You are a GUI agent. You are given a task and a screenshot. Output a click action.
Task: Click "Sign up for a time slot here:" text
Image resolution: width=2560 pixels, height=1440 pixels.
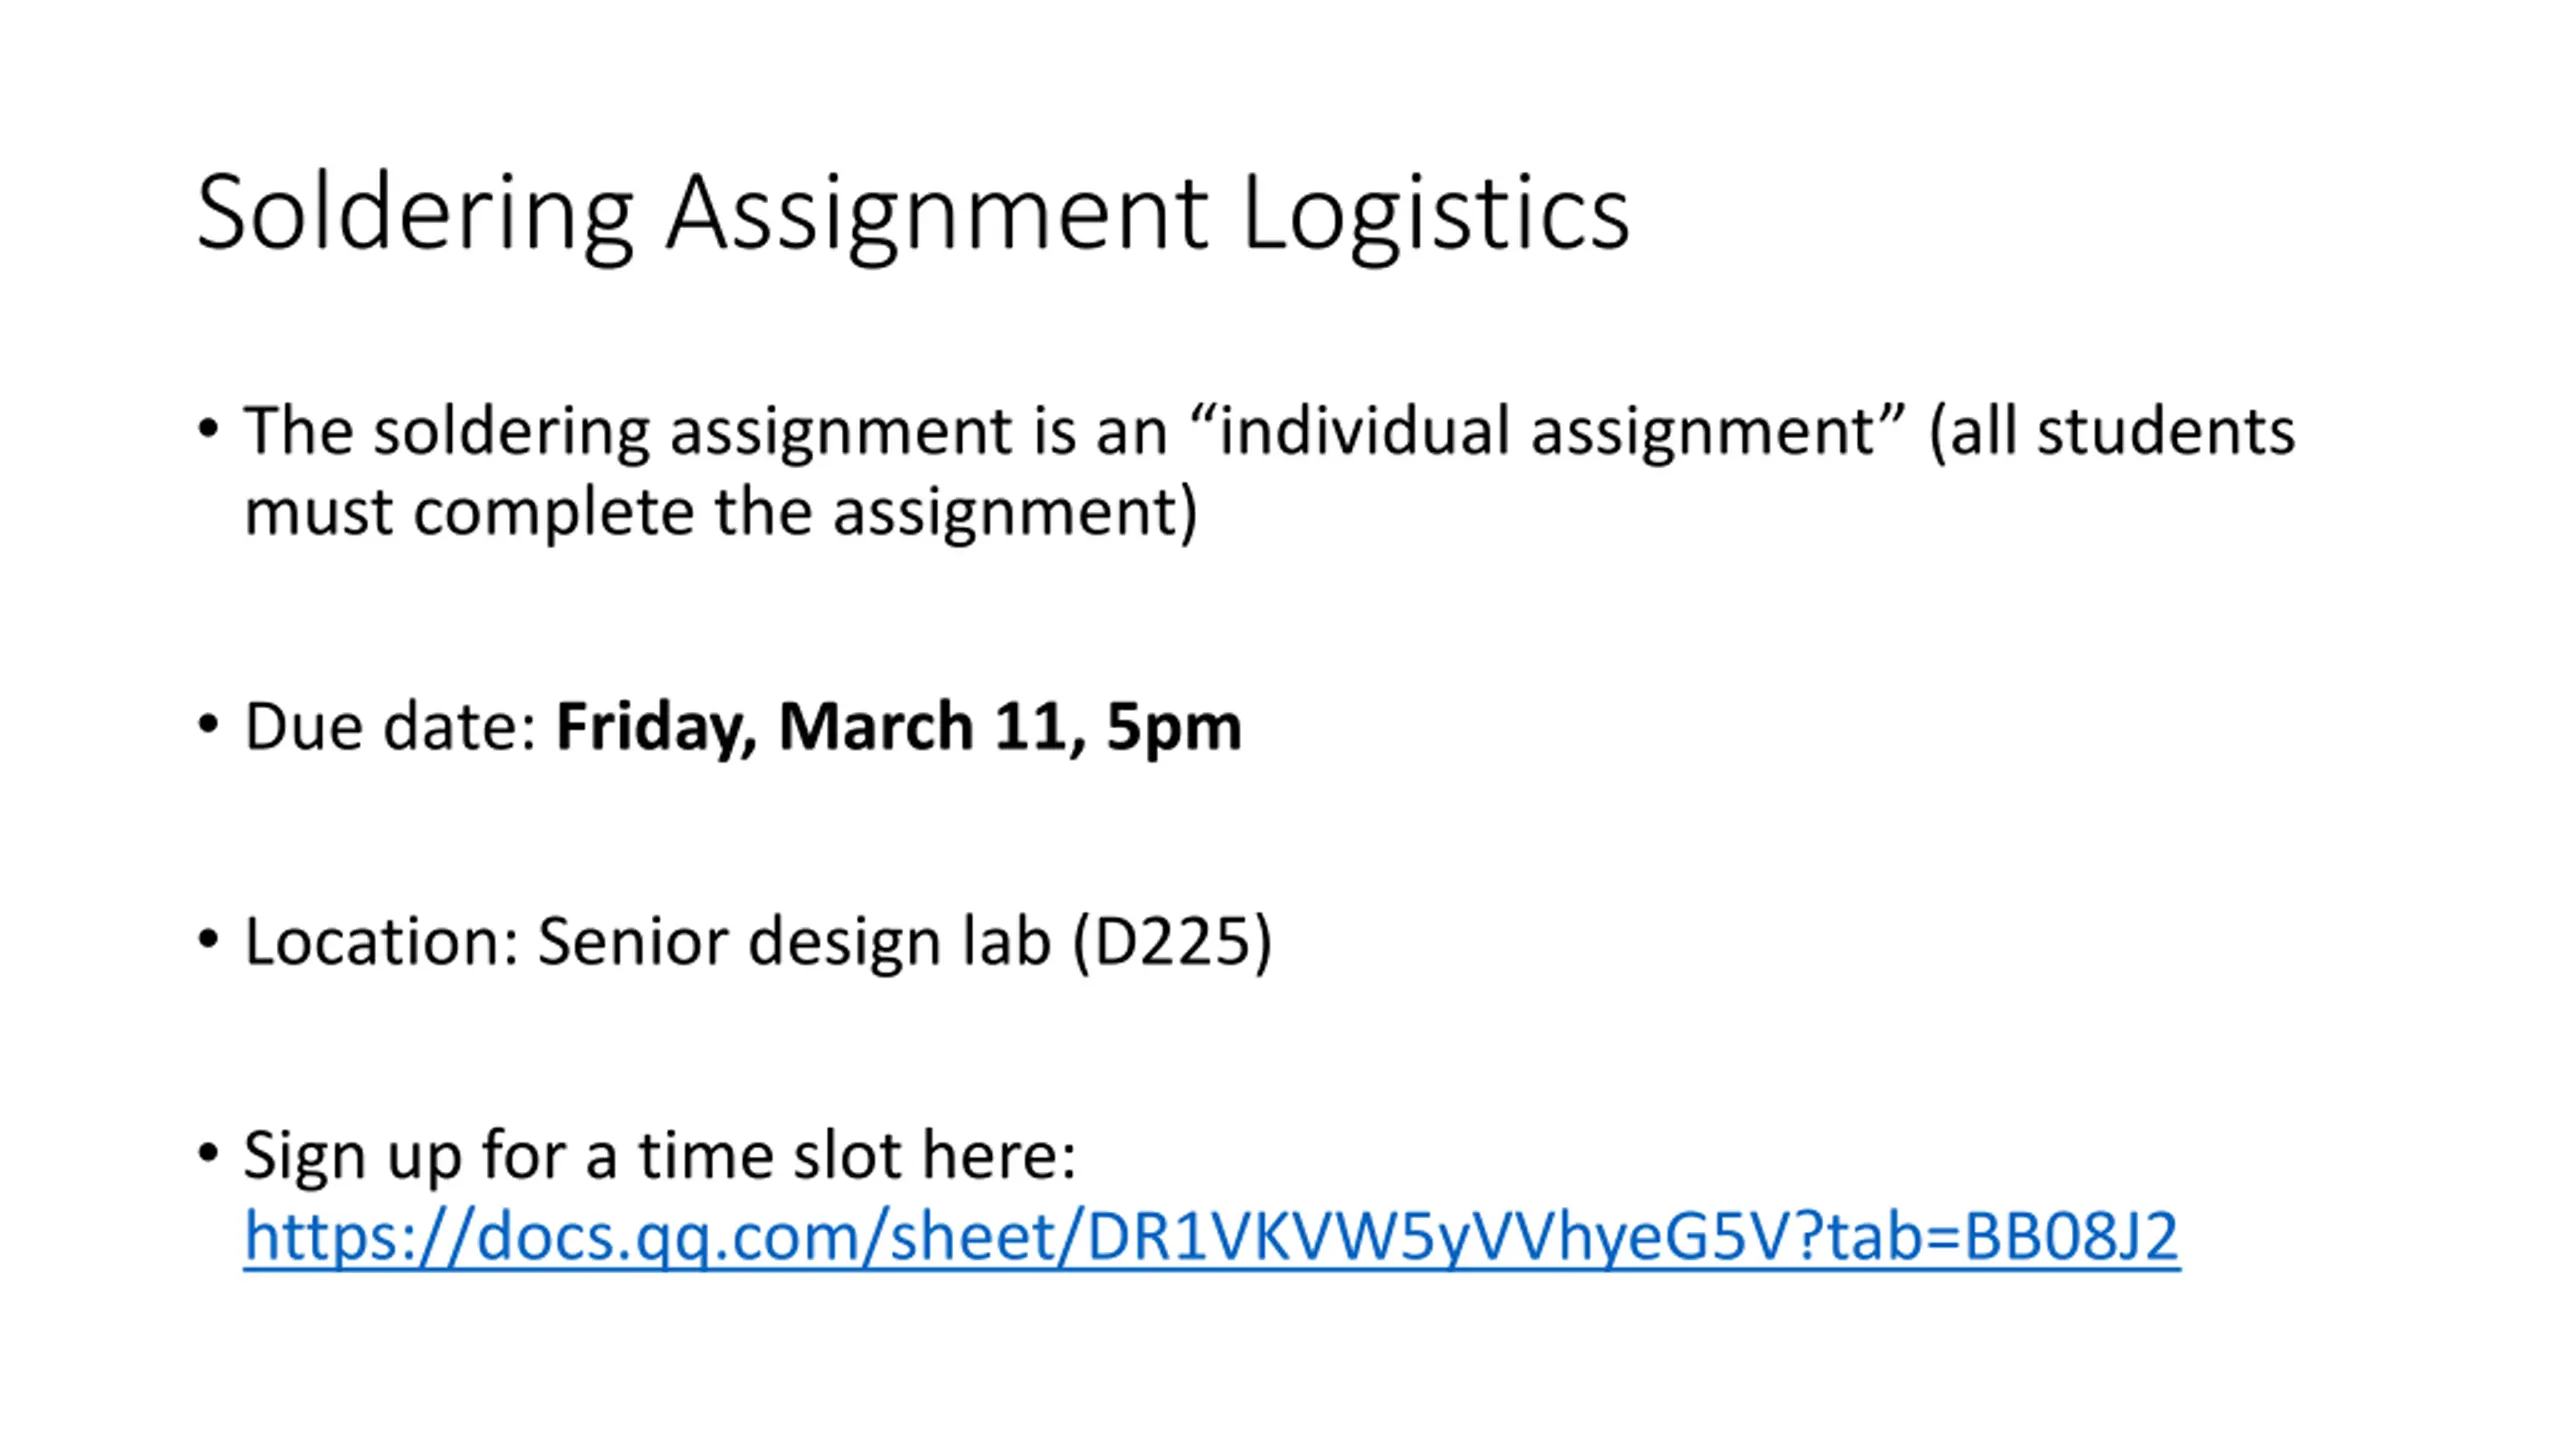click(659, 1157)
